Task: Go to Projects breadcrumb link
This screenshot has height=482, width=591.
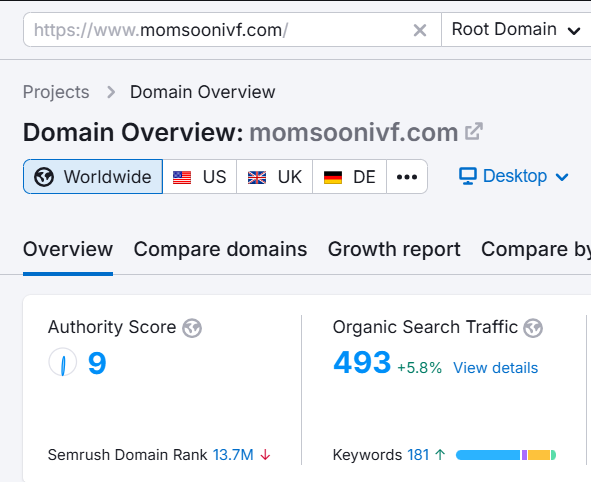Action: (56, 92)
